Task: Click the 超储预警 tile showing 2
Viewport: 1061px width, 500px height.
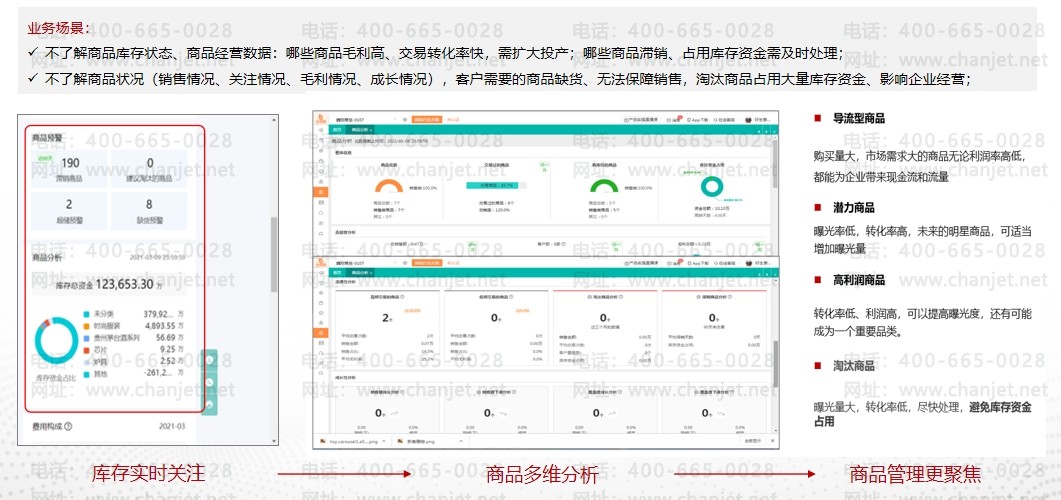Action: [69, 210]
